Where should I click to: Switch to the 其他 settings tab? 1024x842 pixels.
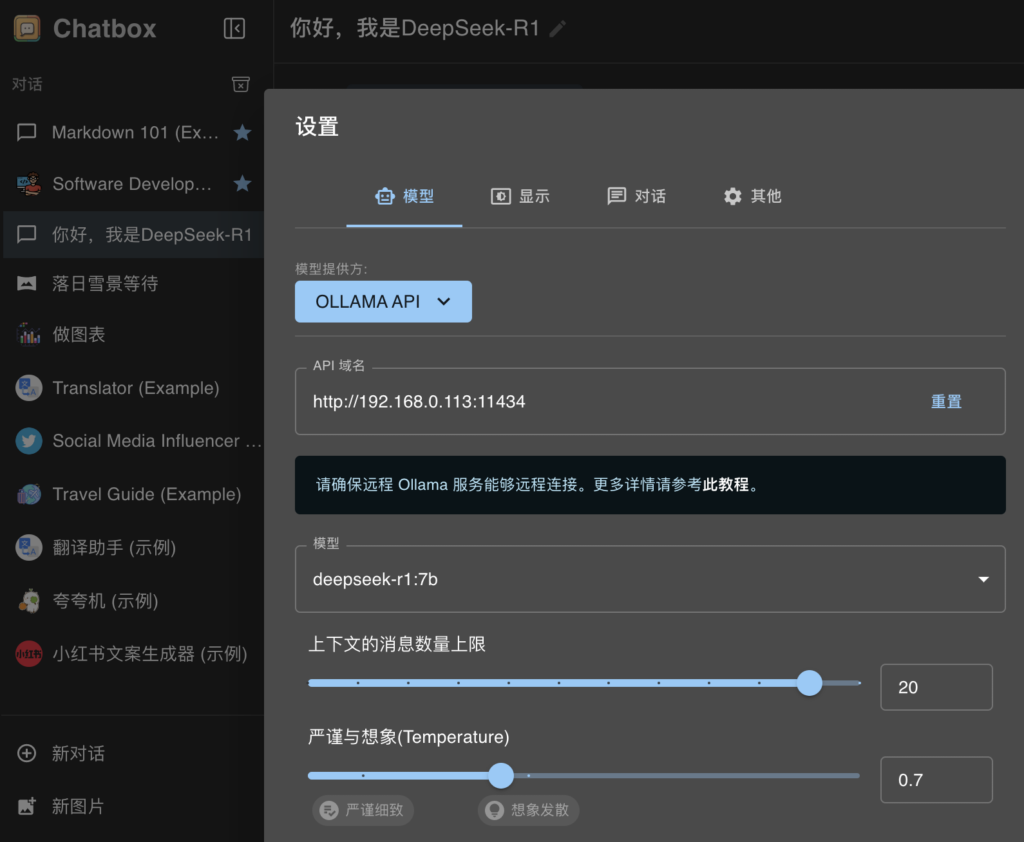[752, 196]
